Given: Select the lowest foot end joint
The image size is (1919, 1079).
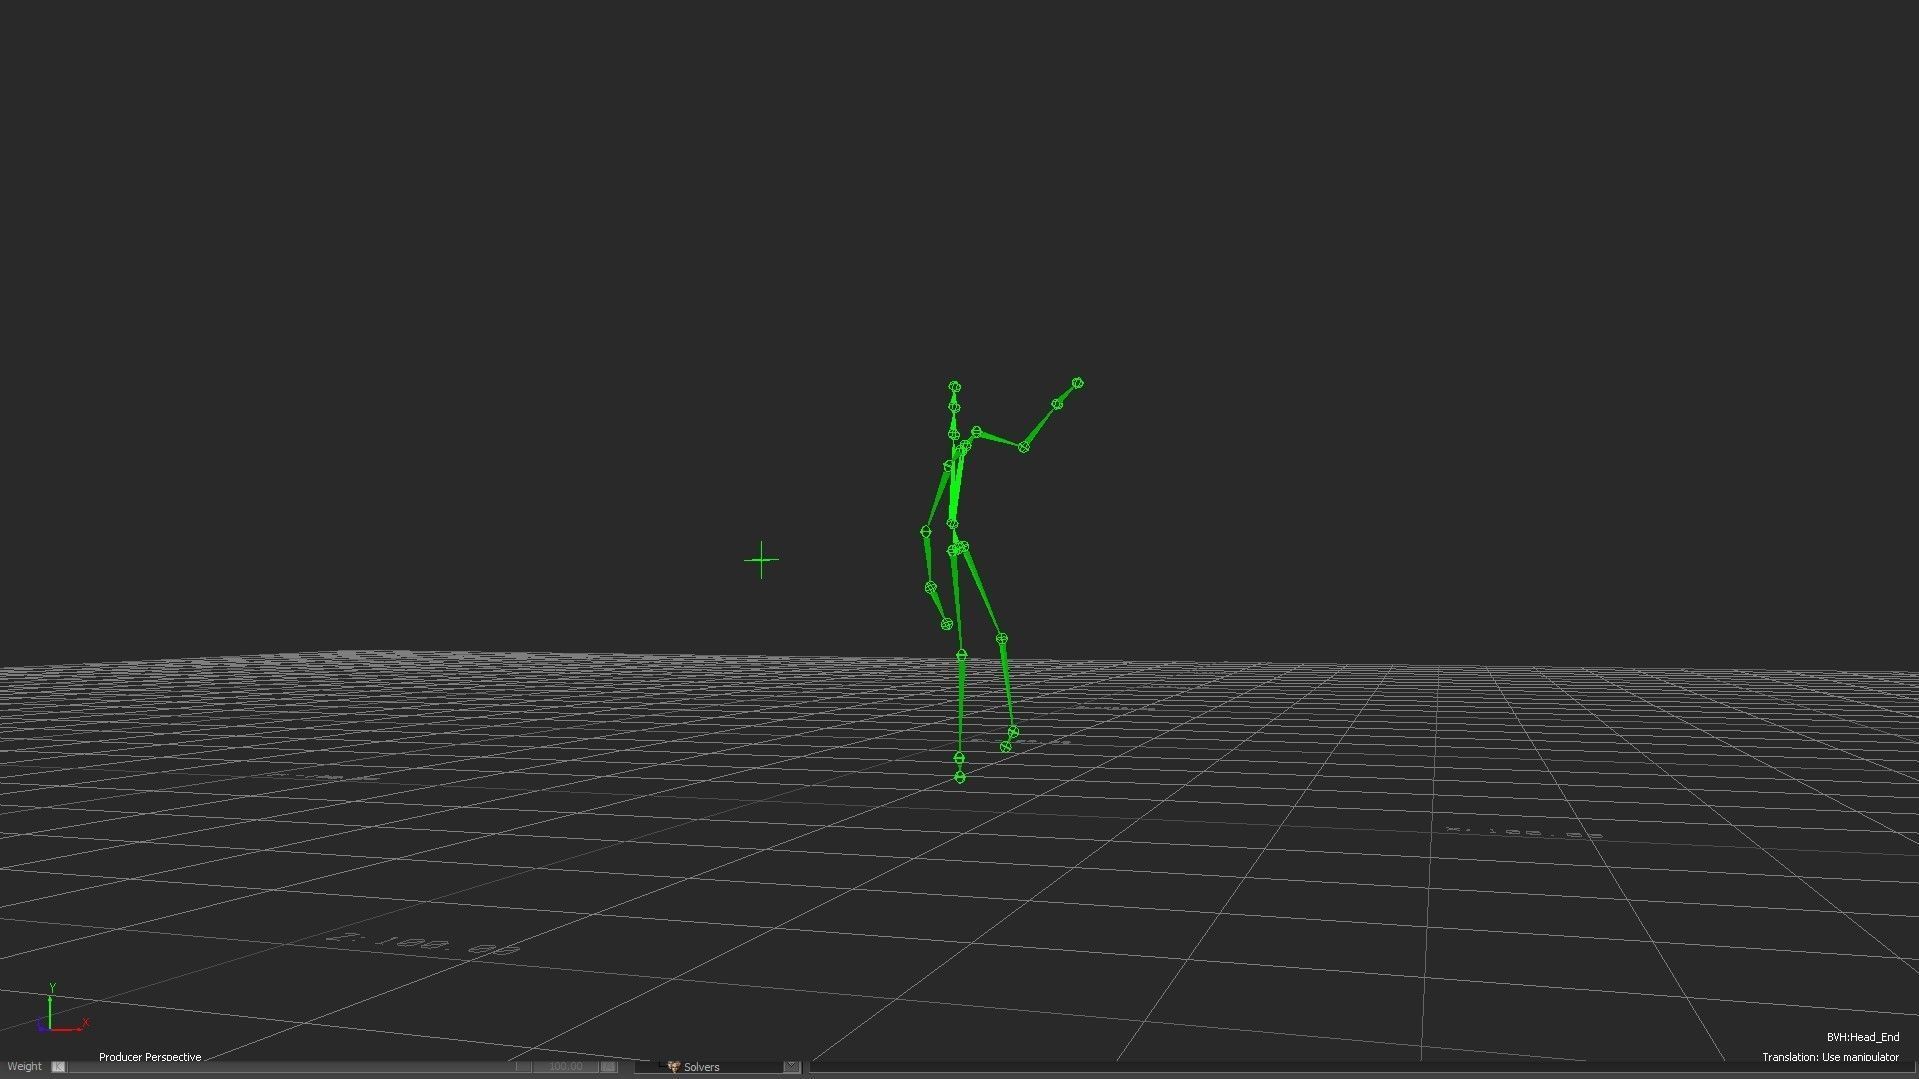Looking at the screenshot, I should (x=960, y=777).
